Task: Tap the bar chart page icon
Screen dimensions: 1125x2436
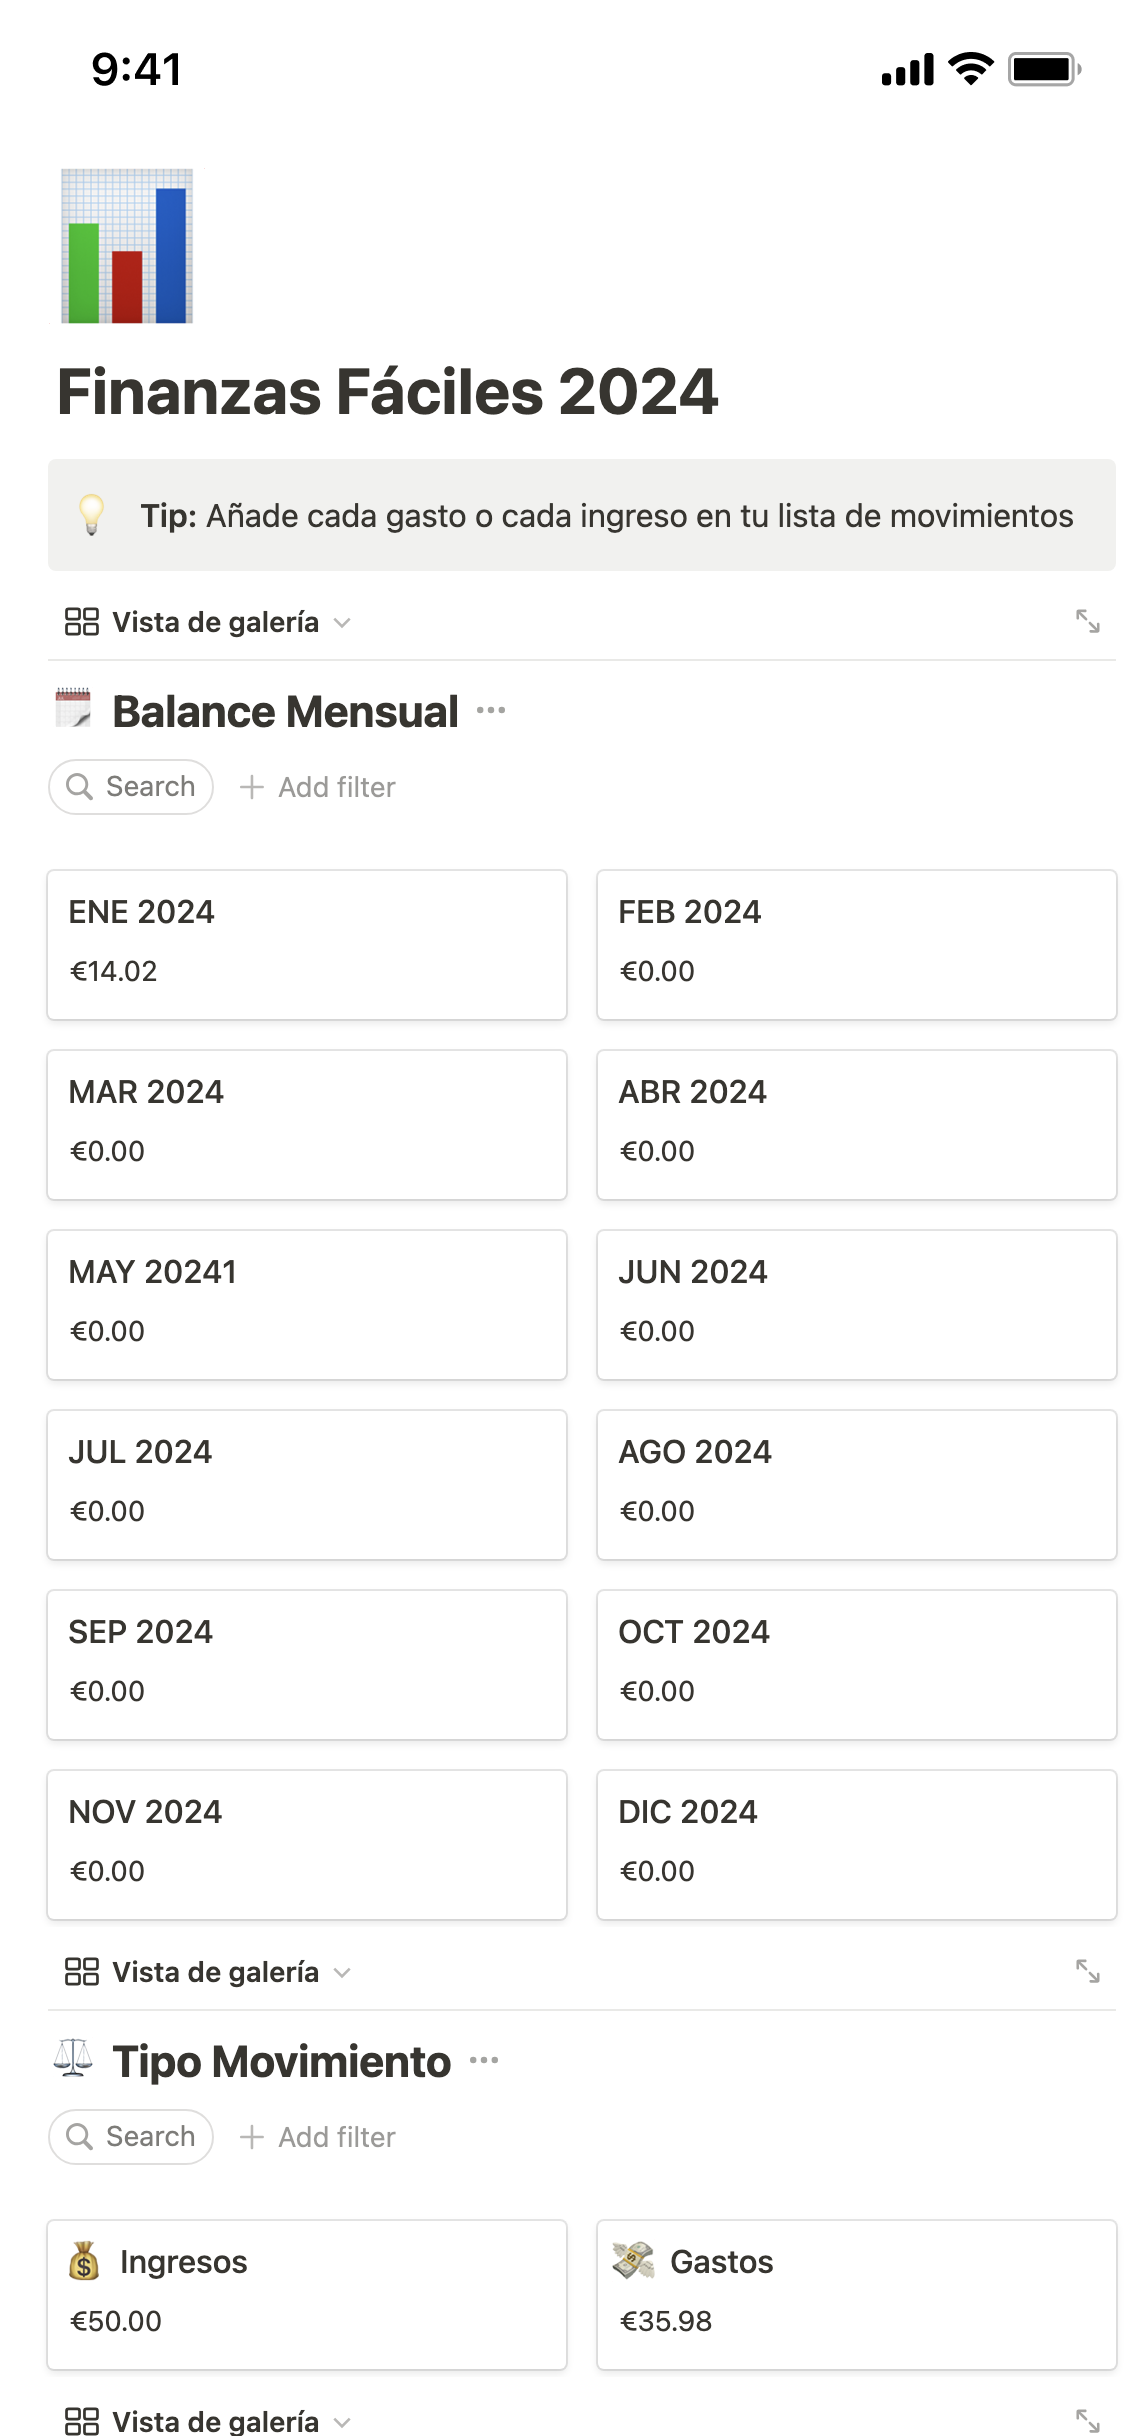Action: (127, 246)
